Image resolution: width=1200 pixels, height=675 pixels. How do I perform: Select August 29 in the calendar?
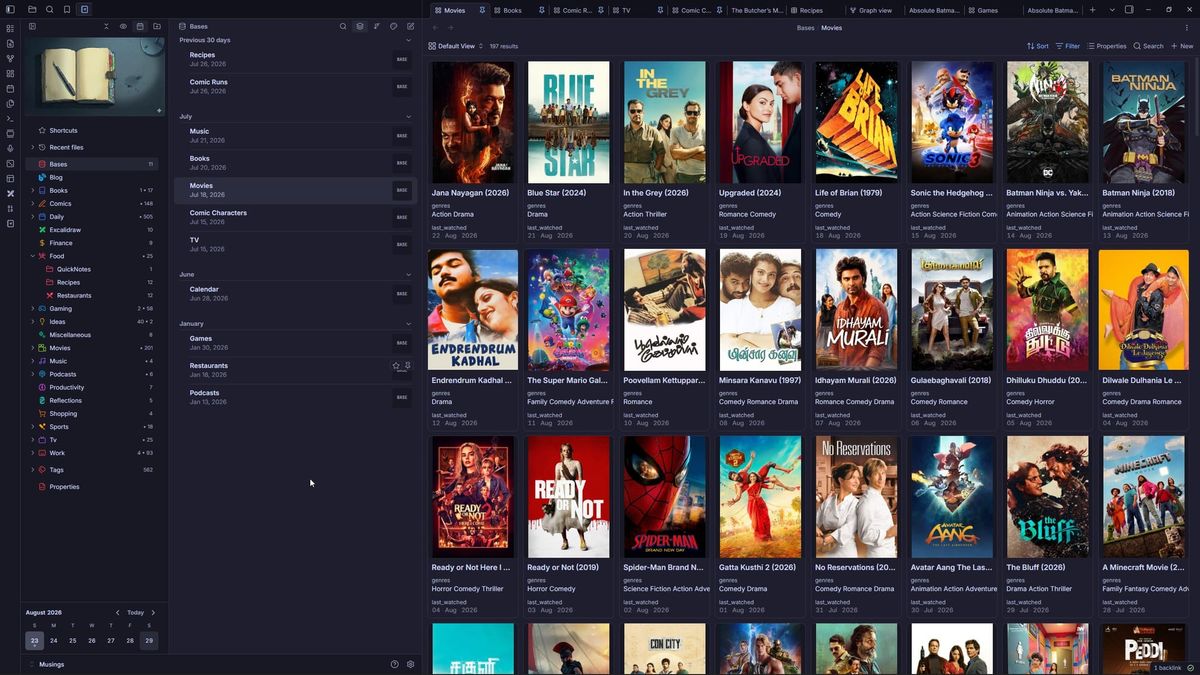pyautogui.click(x=149, y=641)
